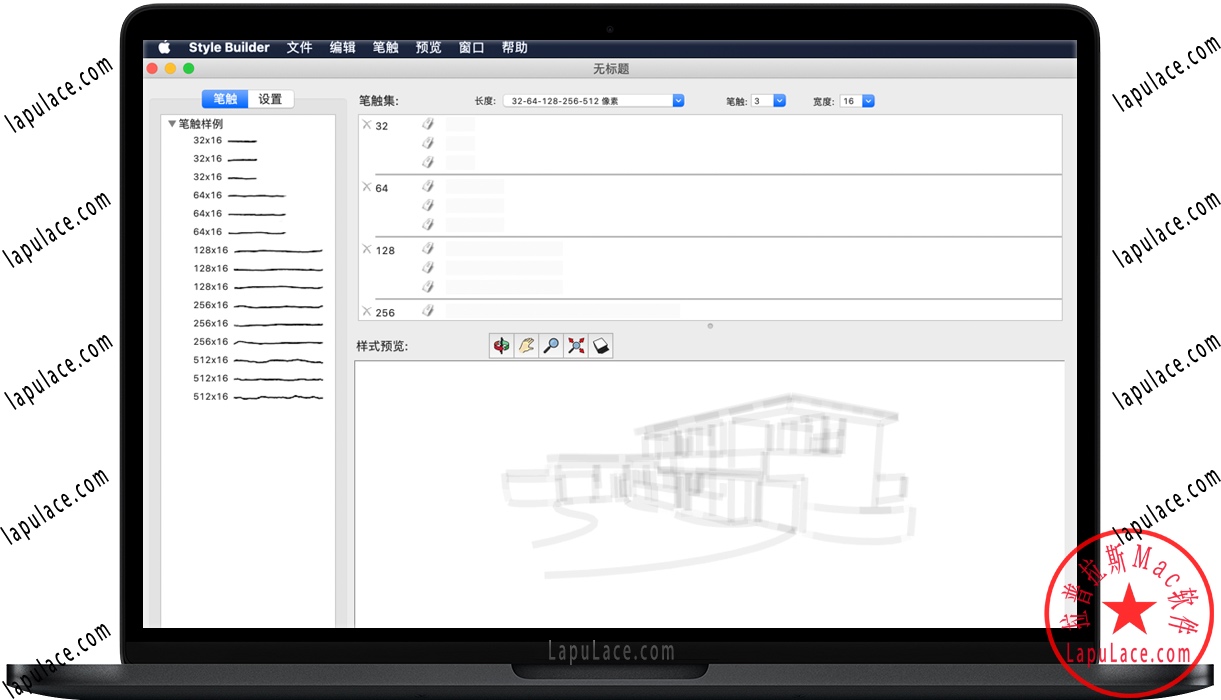Select the Orbit tool in preview toolbar
This screenshot has width=1221, height=700.
[501, 346]
